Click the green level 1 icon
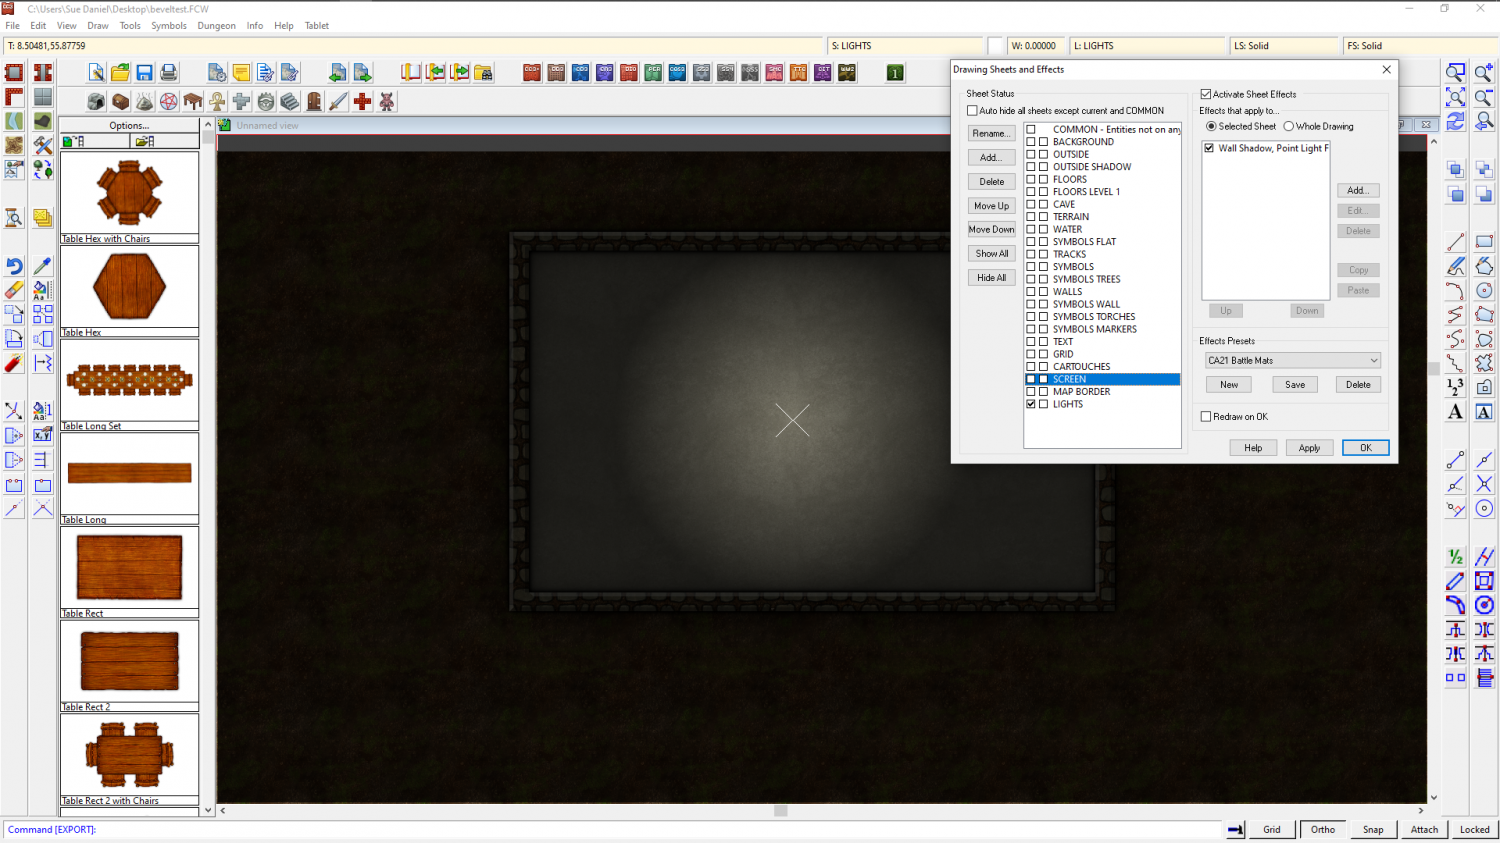Image resolution: width=1500 pixels, height=843 pixels. 895,72
